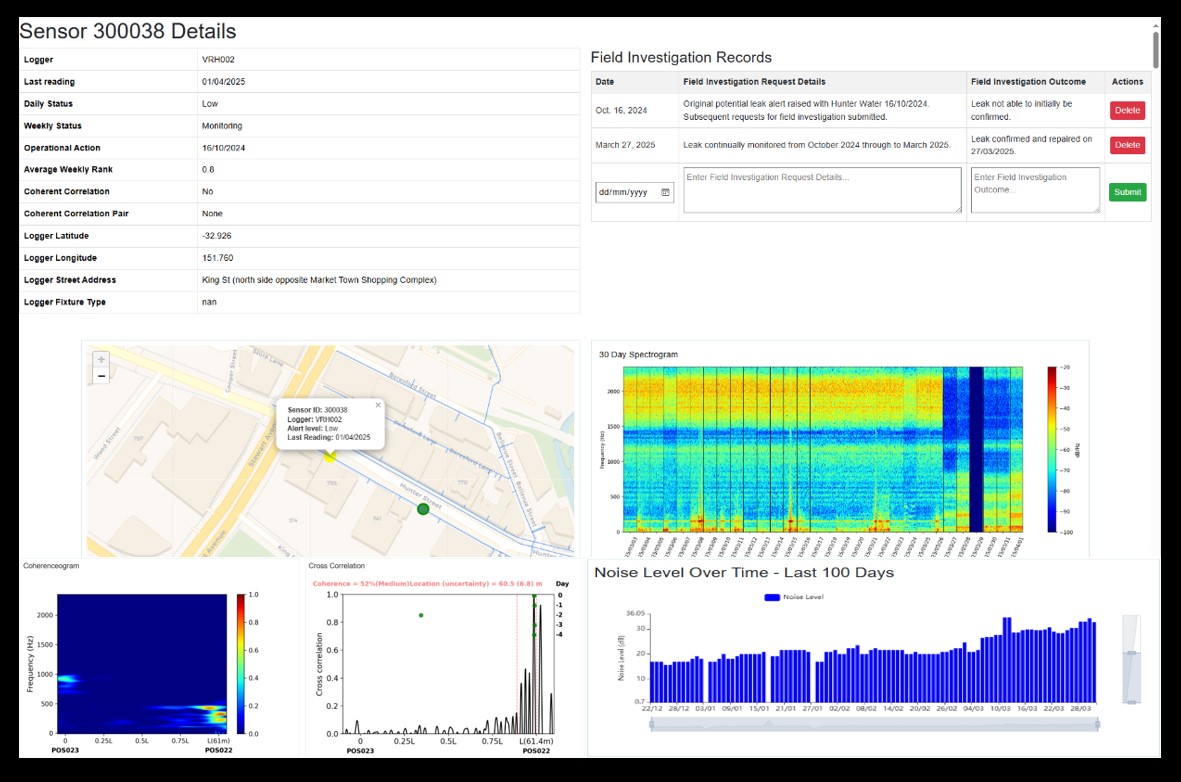
Task: Click the vertical range slider beside noise chart
Action: 1130,677
